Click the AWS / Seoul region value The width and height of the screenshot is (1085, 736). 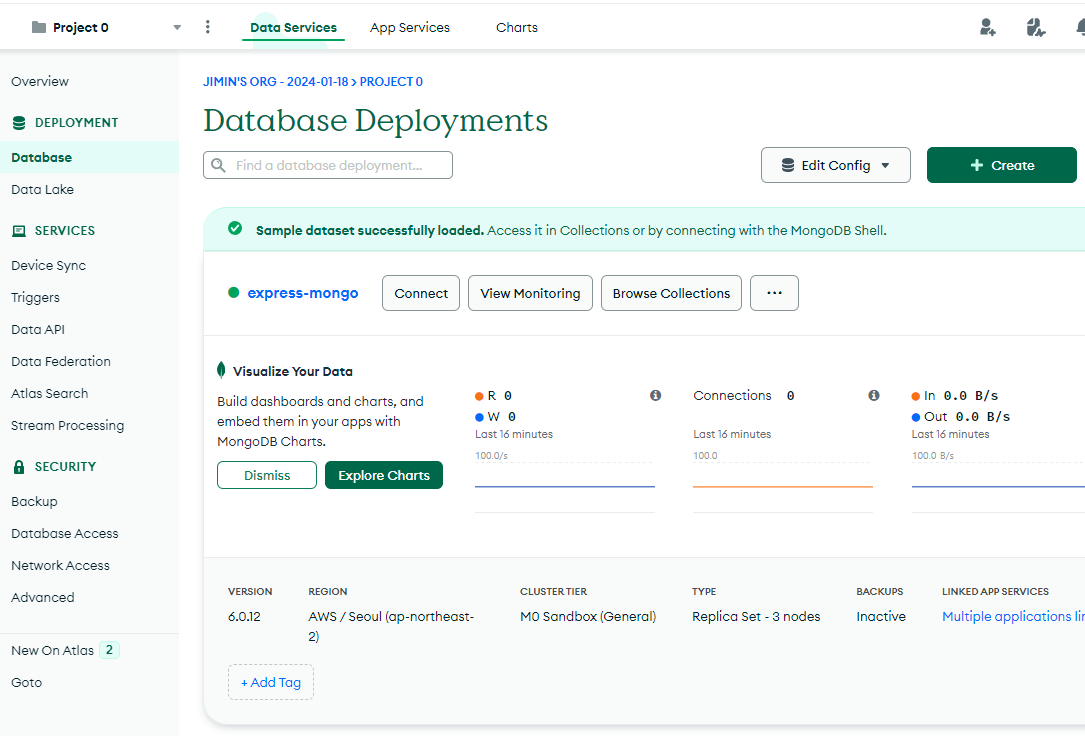coord(391,626)
